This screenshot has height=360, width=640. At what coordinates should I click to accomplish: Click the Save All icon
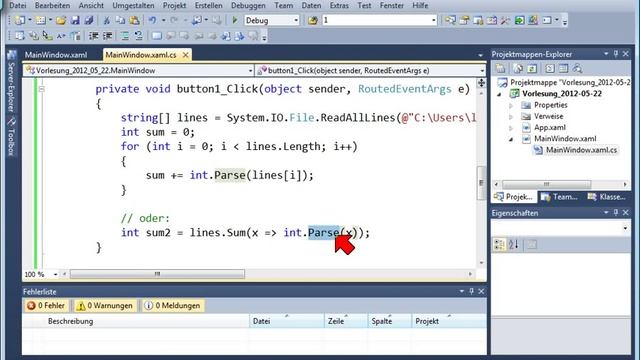pos(89,20)
